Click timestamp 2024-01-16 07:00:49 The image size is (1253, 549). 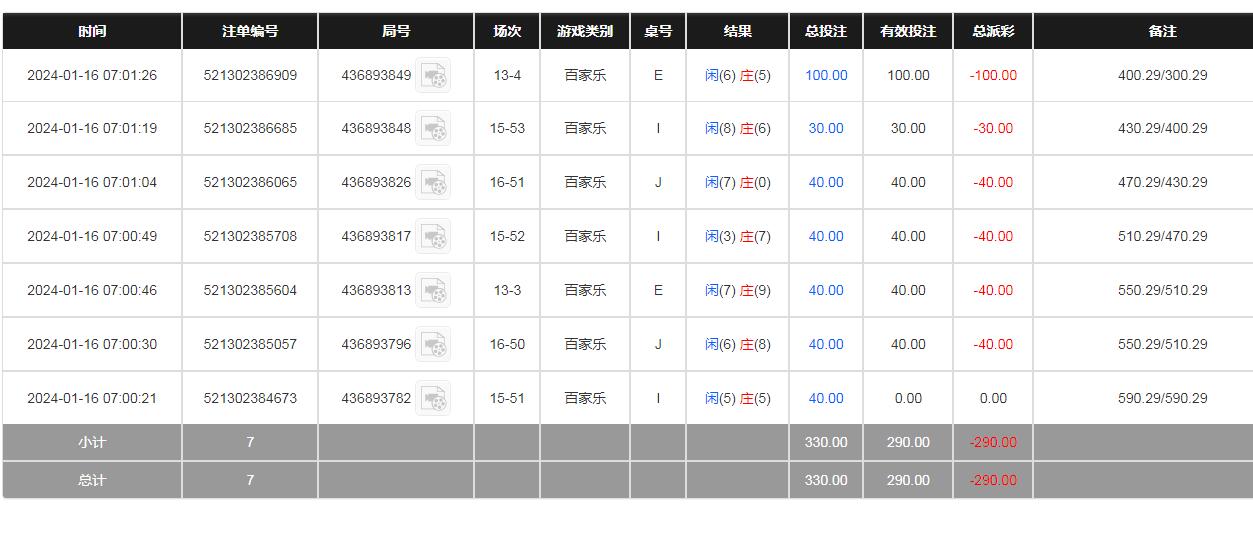pyautogui.click(x=92, y=237)
